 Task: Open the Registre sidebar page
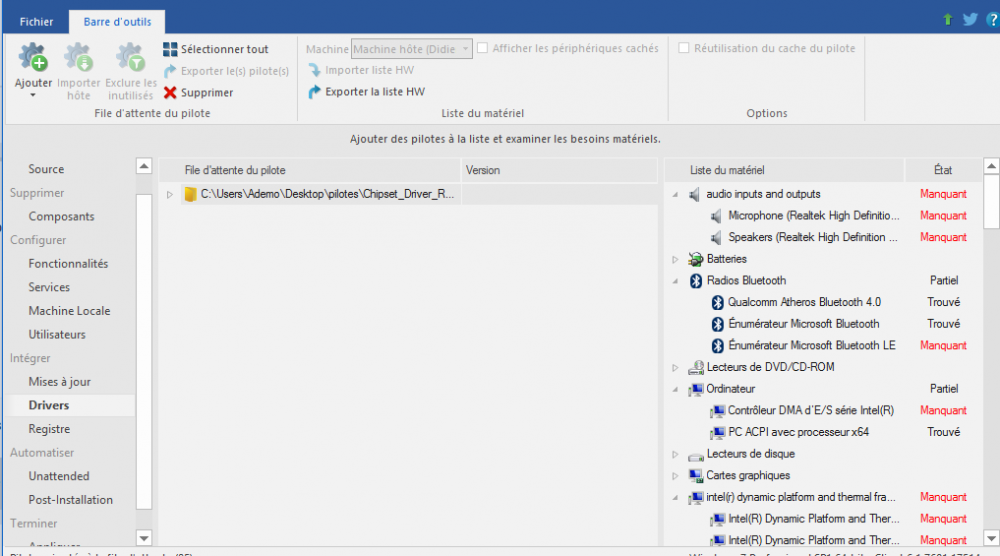[49, 429]
